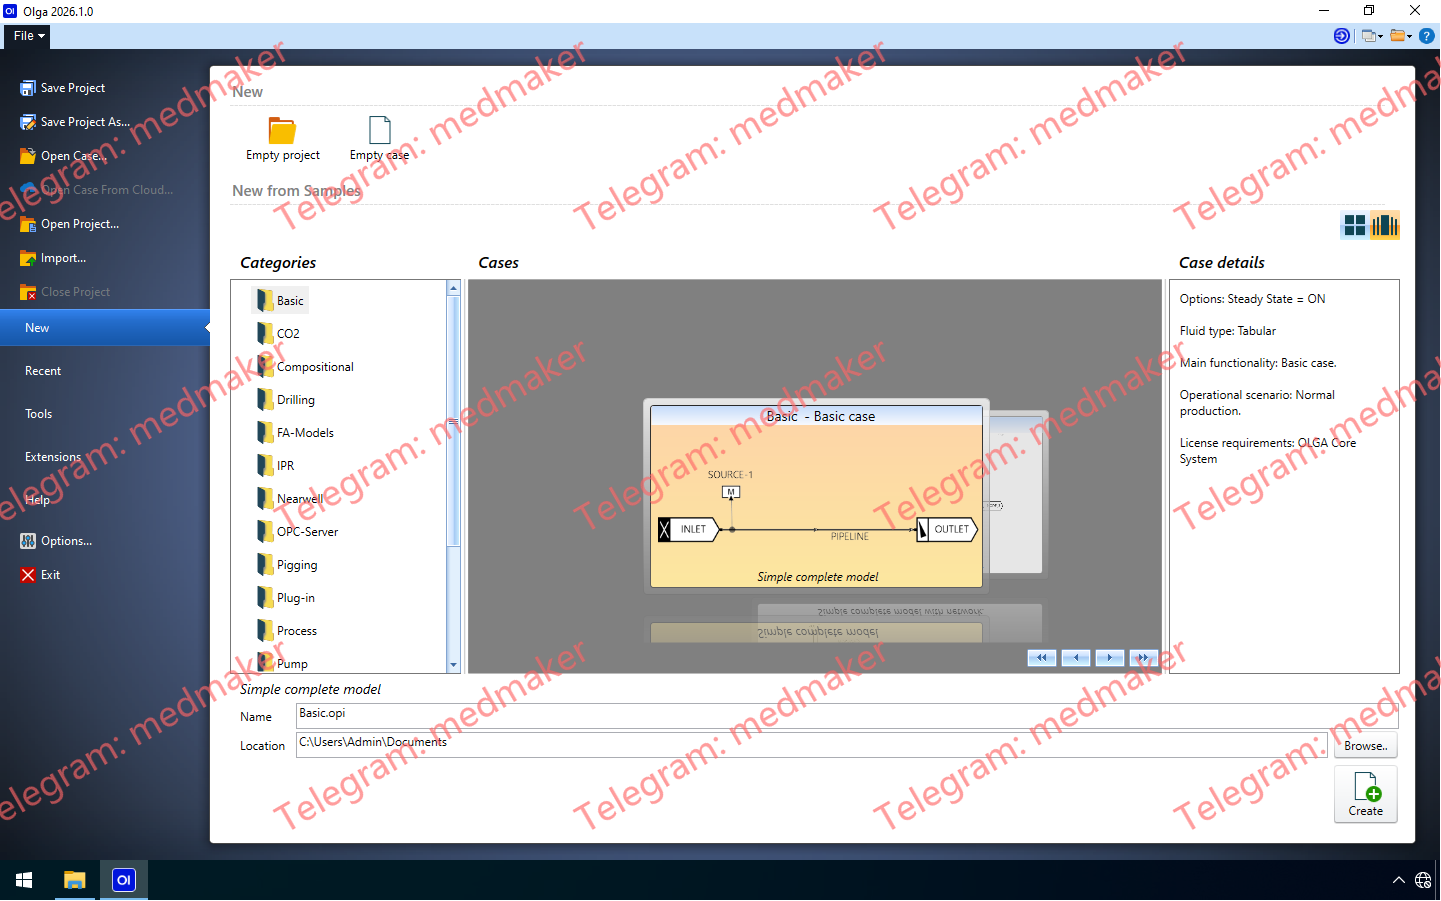The width and height of the screenshot is (1441, 901).
Task: Click the blue help question mark icon
Action: 1427,36
